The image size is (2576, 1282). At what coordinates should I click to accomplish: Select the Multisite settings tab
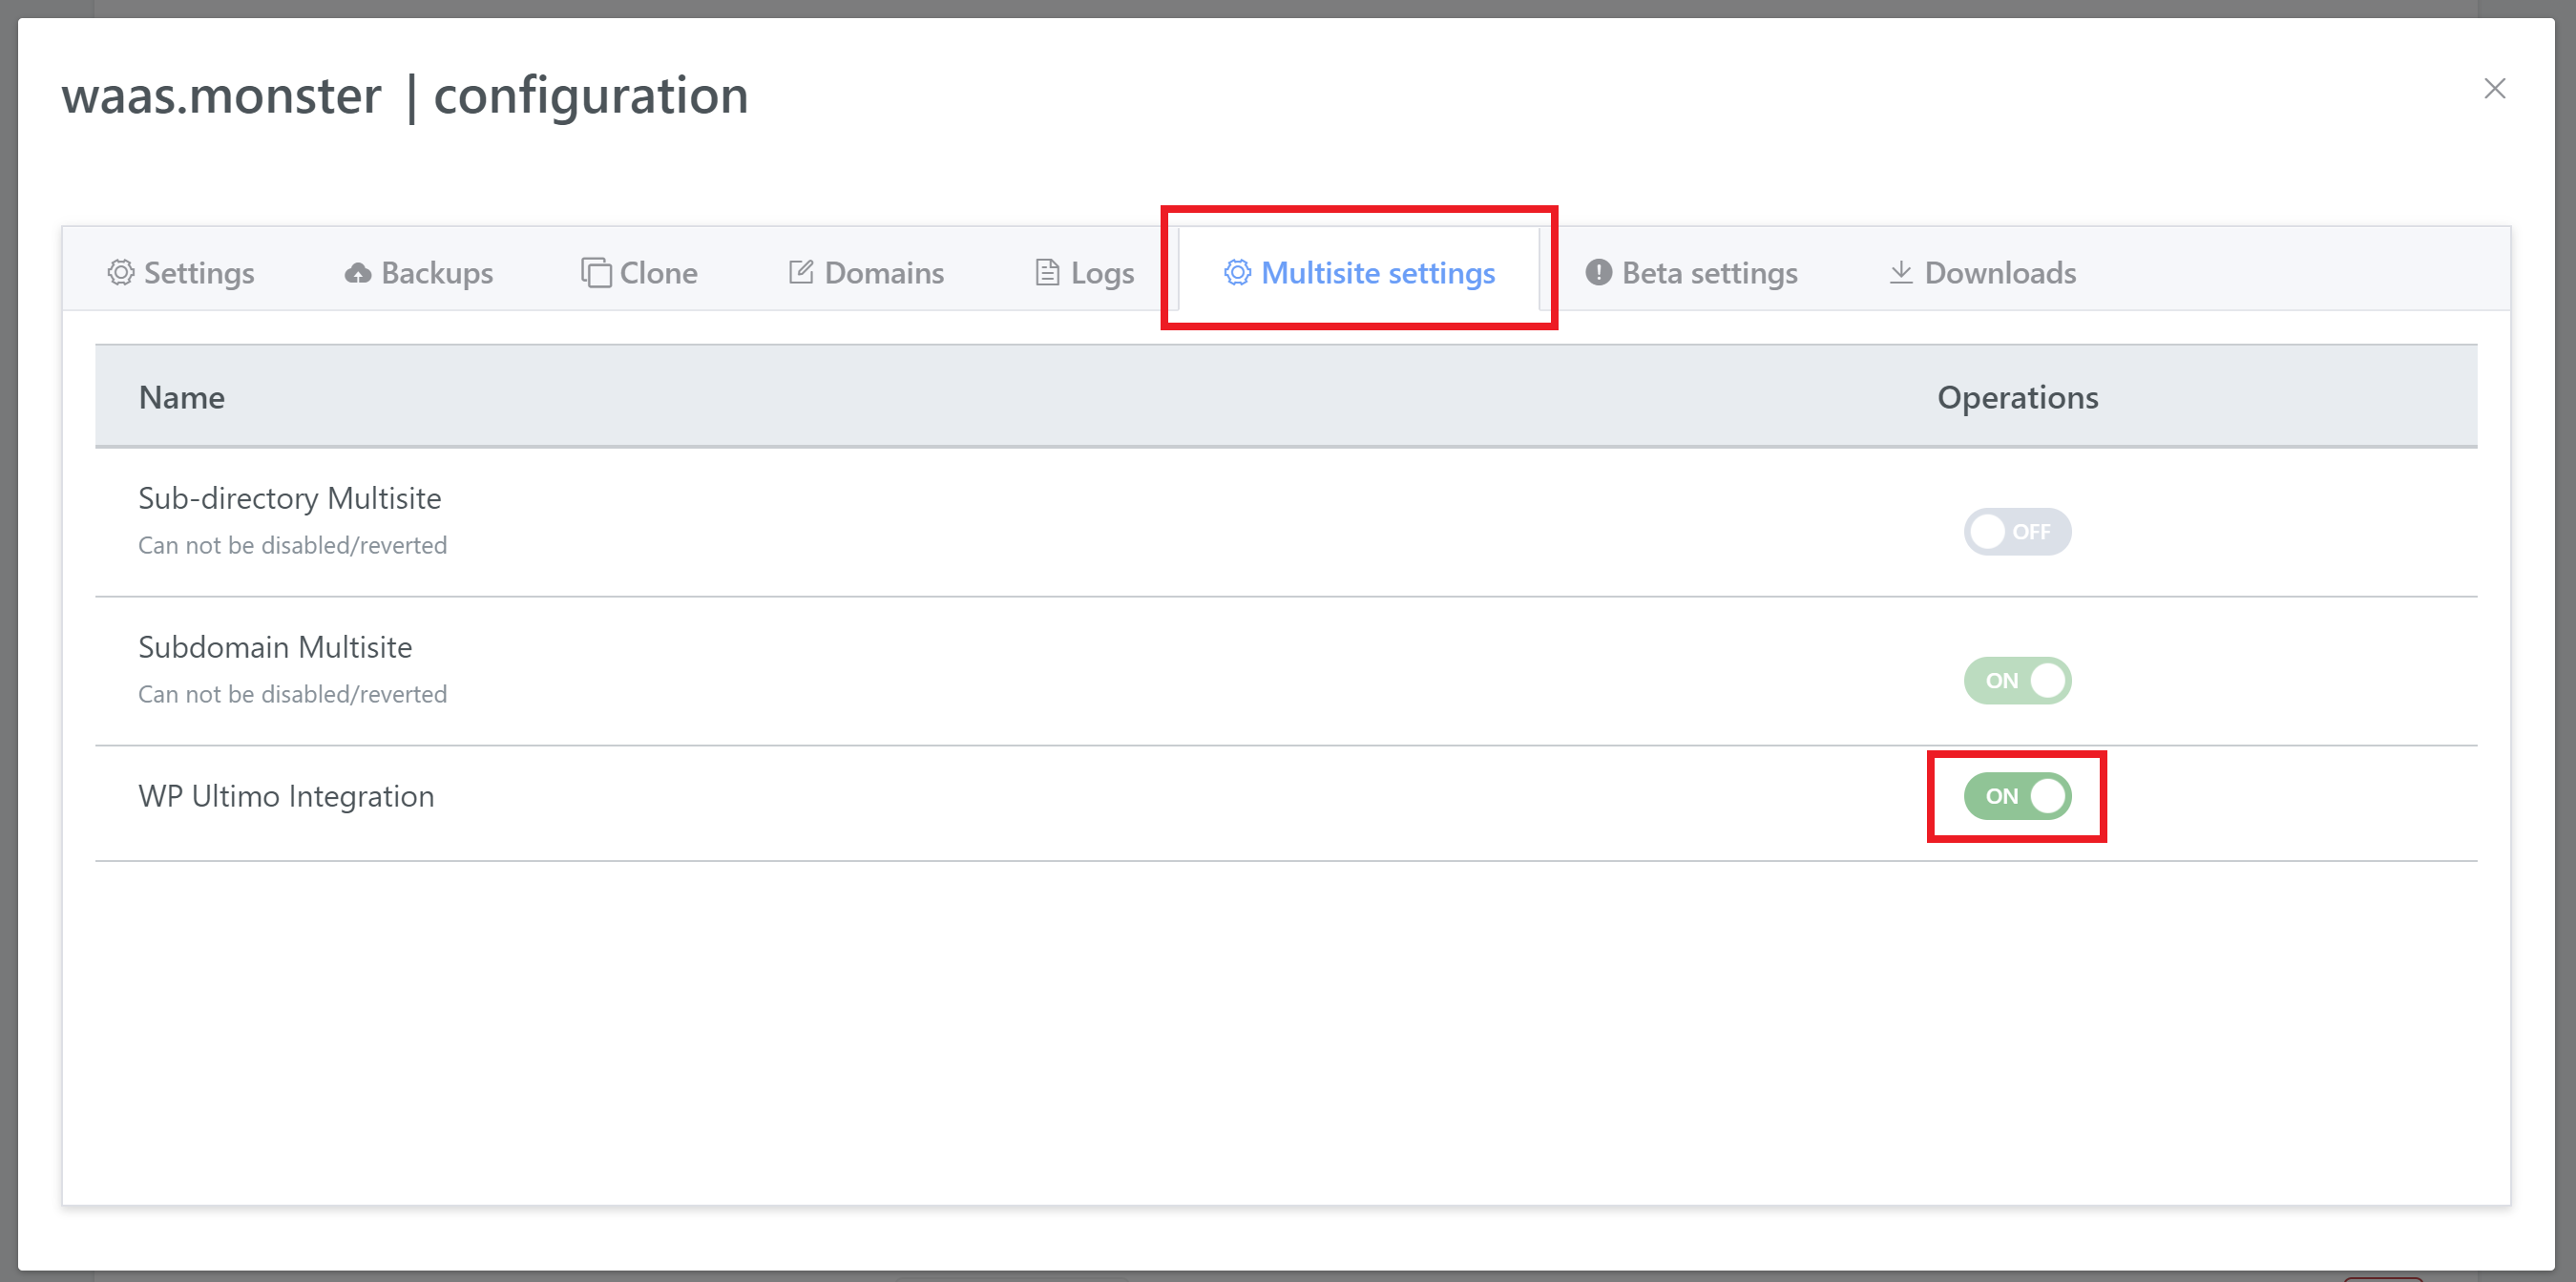[1359, 272]
